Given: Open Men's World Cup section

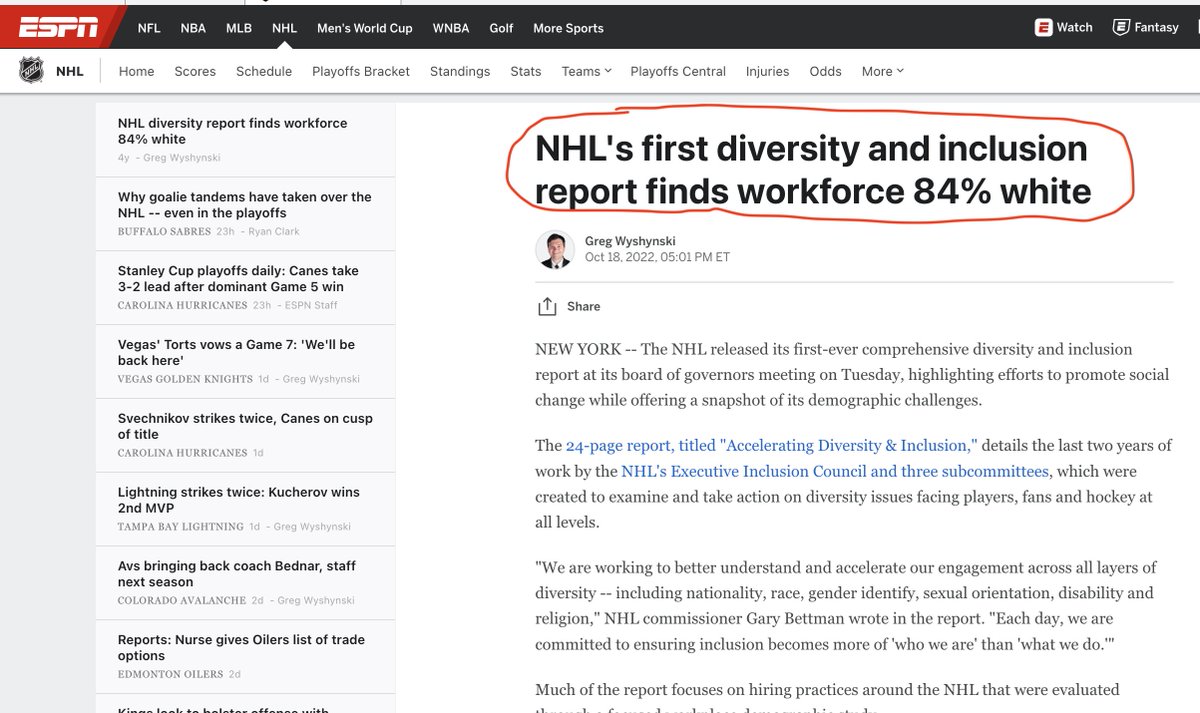Looking at the screenshot, I should (x=365, y=28).
